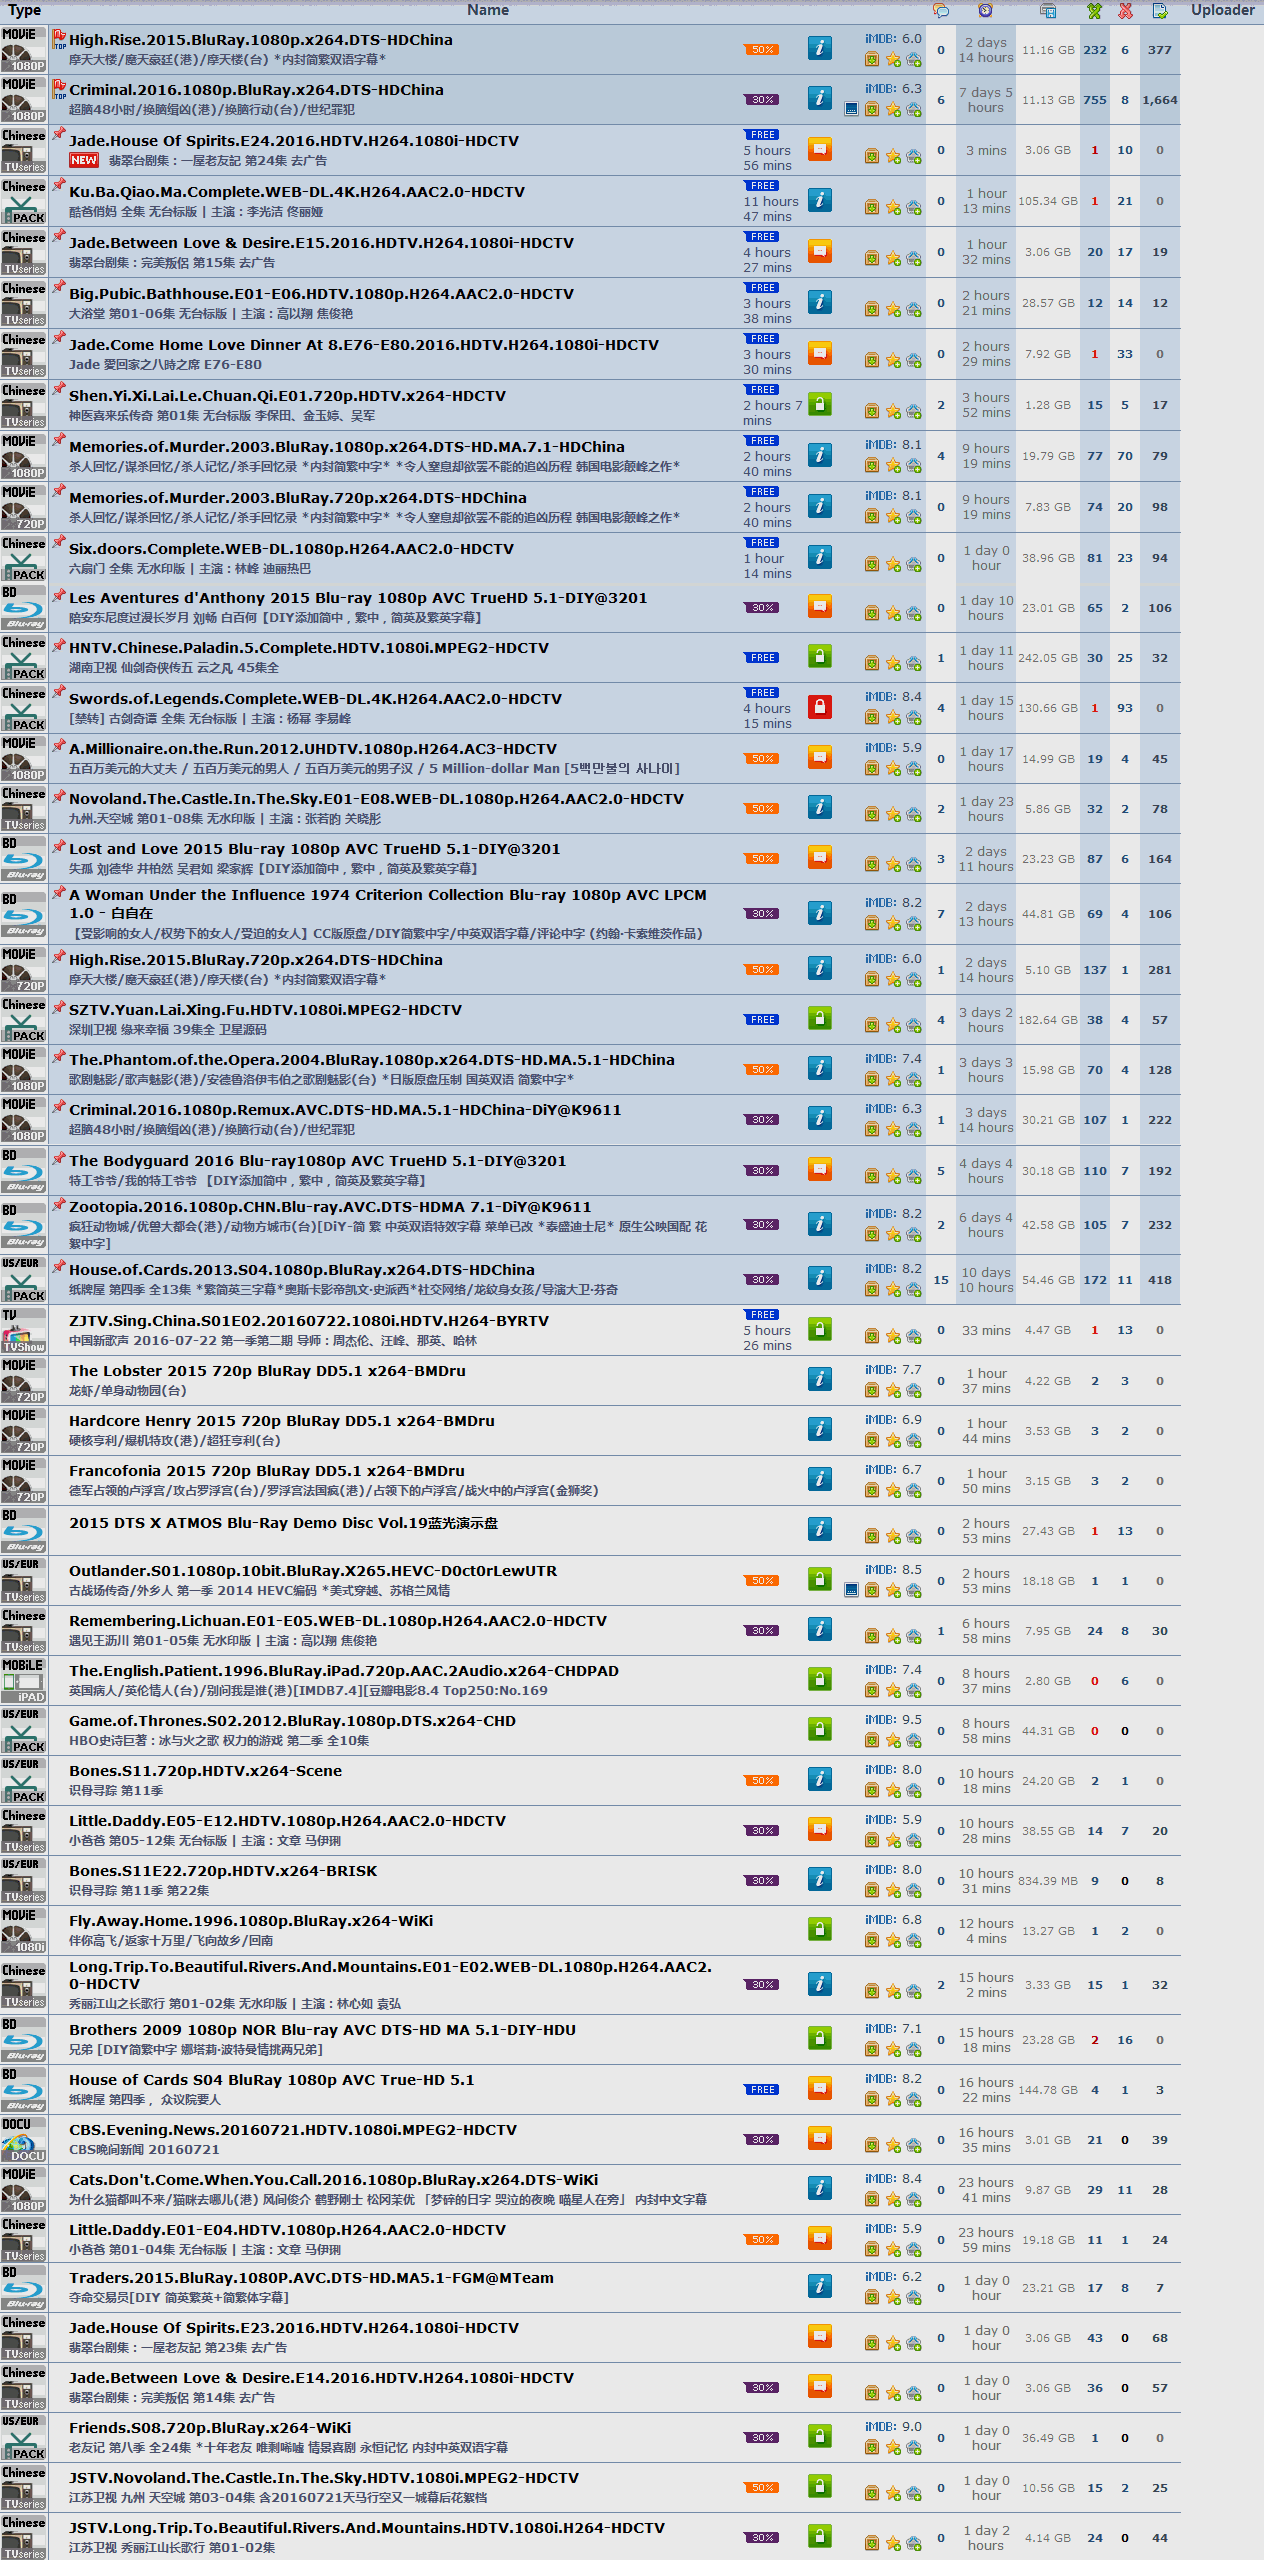Image resolution: width=1264 pixels, height=2560 pixels.
Task: Open Bones.S11E22.720p.HDTV.x264-BRISK link
Action: [x=223, y=1871]
